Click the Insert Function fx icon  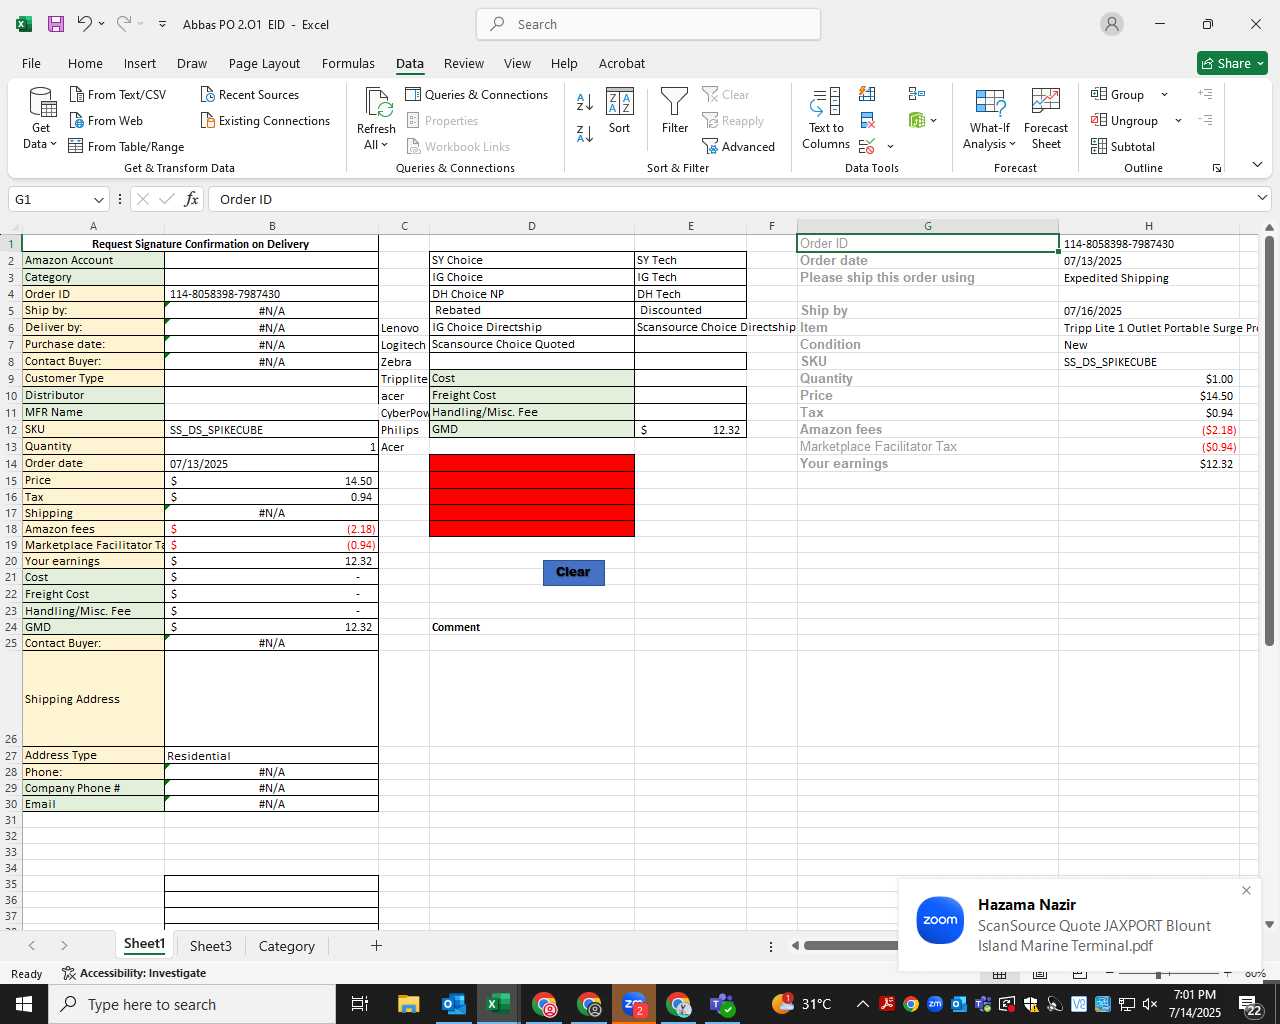191,199
